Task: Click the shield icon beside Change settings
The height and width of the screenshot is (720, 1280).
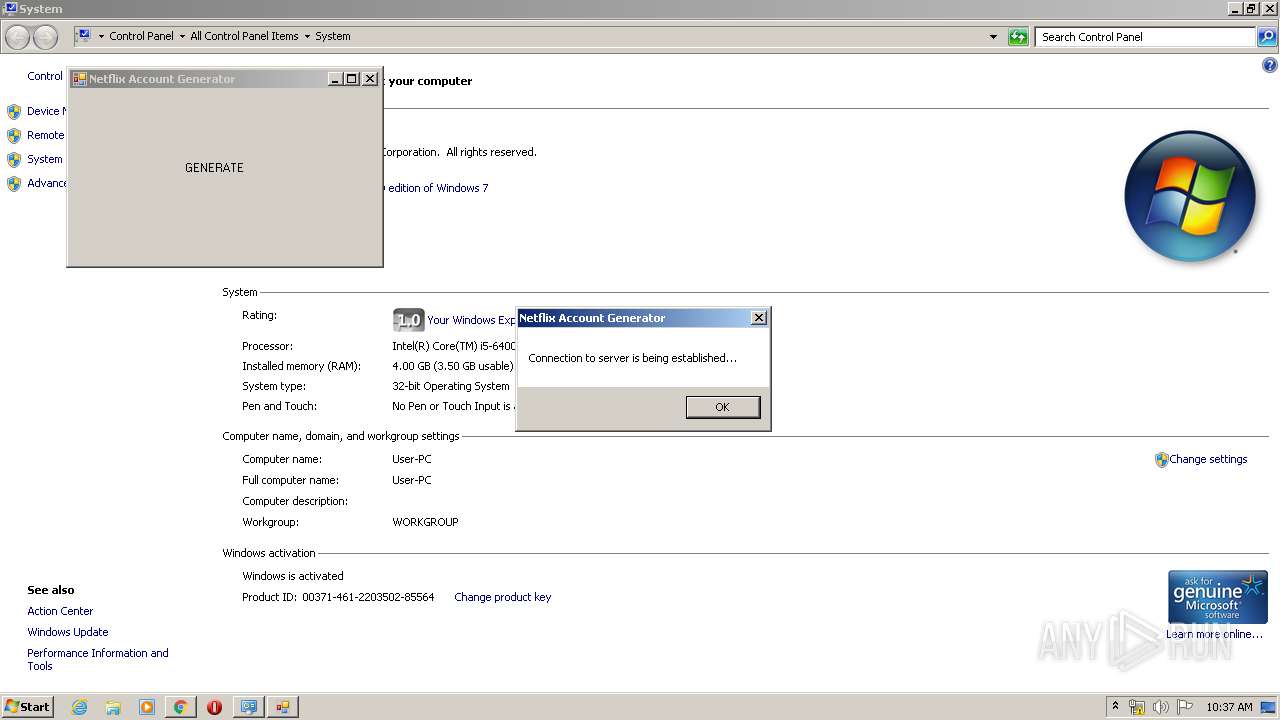Action: tap(1161, 460)
